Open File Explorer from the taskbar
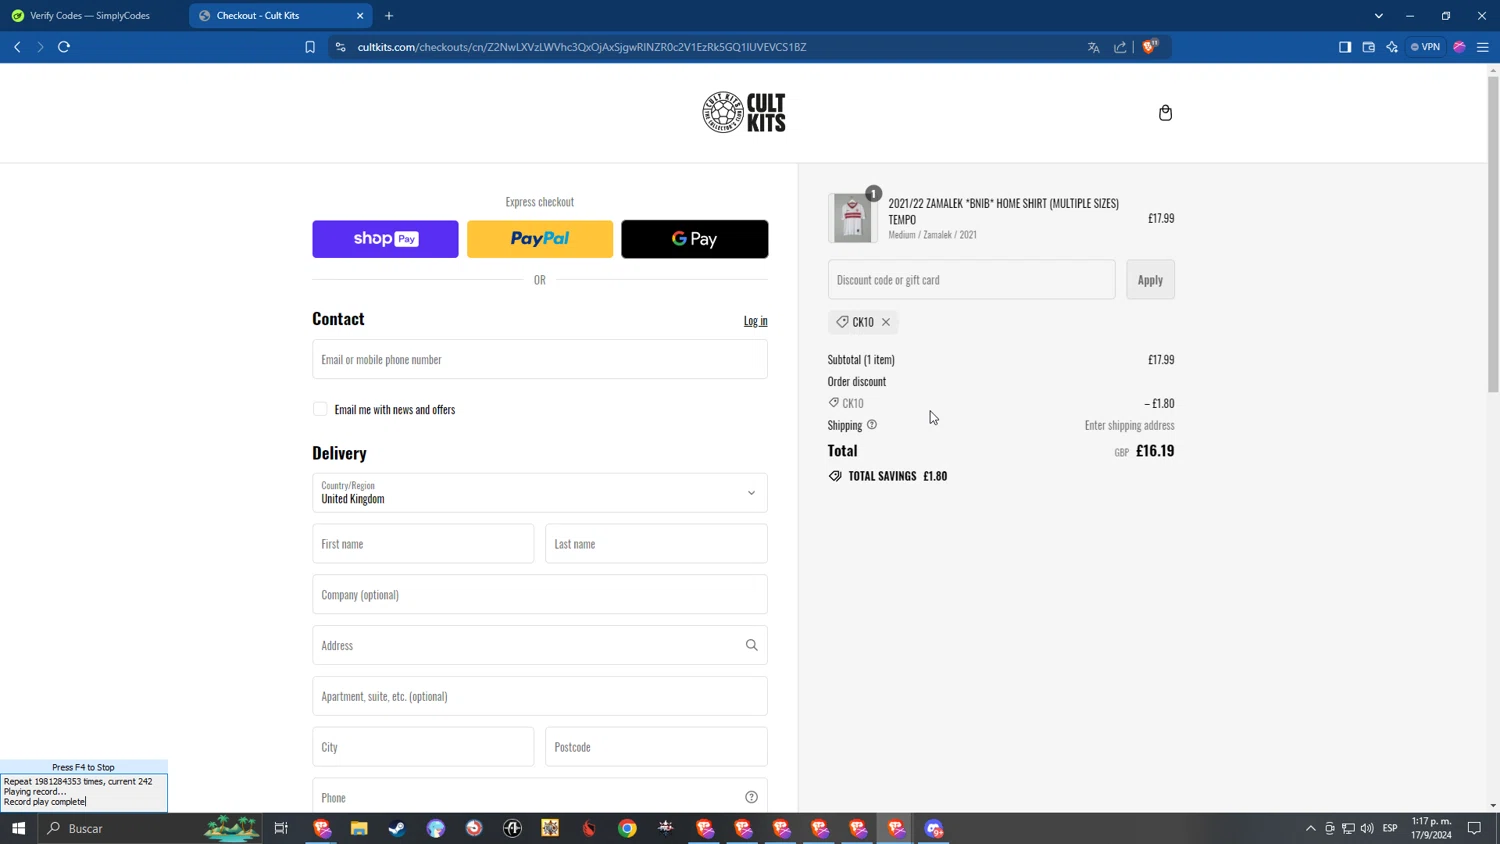This screenshot has width=1500, height=844. pyautogui.click(x=359, y=828)
